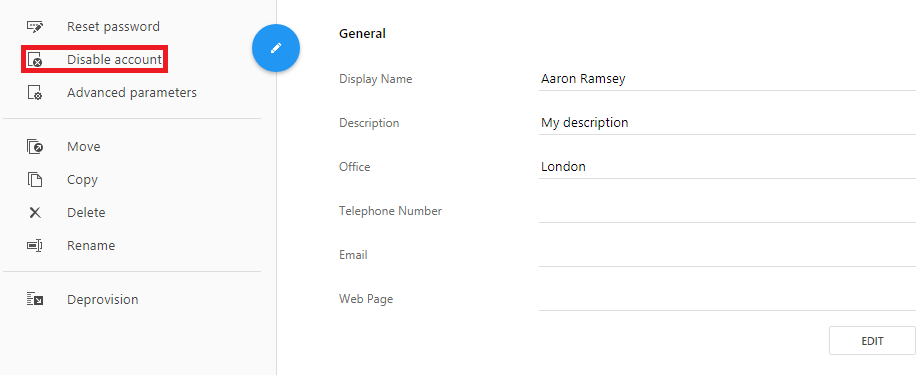Open Advanced parameters gear icon
This screenshot has height=375, width=923.
coord(35,92)
